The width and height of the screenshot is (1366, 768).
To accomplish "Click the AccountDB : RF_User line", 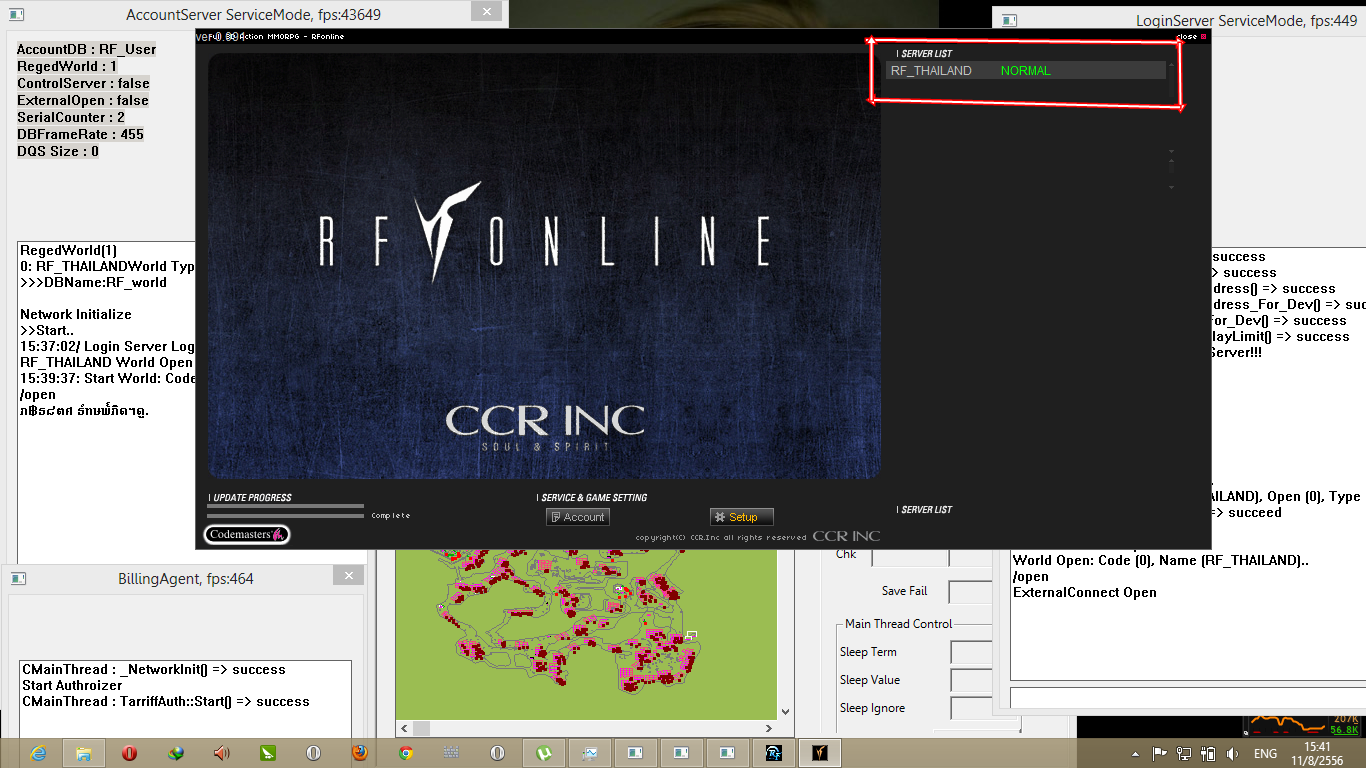I will (87, 49).
